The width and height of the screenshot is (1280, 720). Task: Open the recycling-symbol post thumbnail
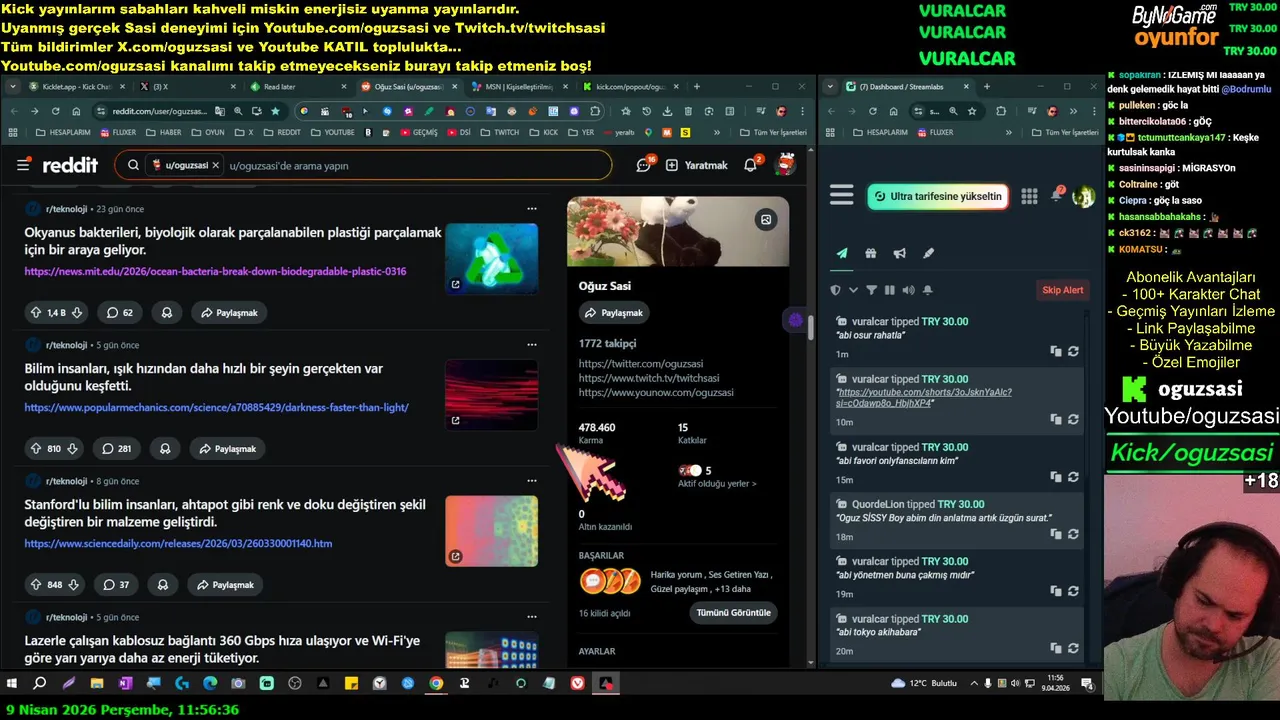[491, 259]
